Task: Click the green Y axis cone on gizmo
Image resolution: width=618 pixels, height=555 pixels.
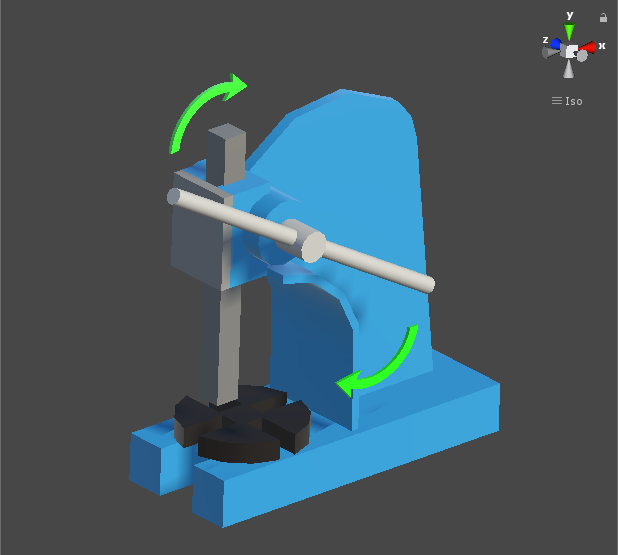Action: pos(569,32)
